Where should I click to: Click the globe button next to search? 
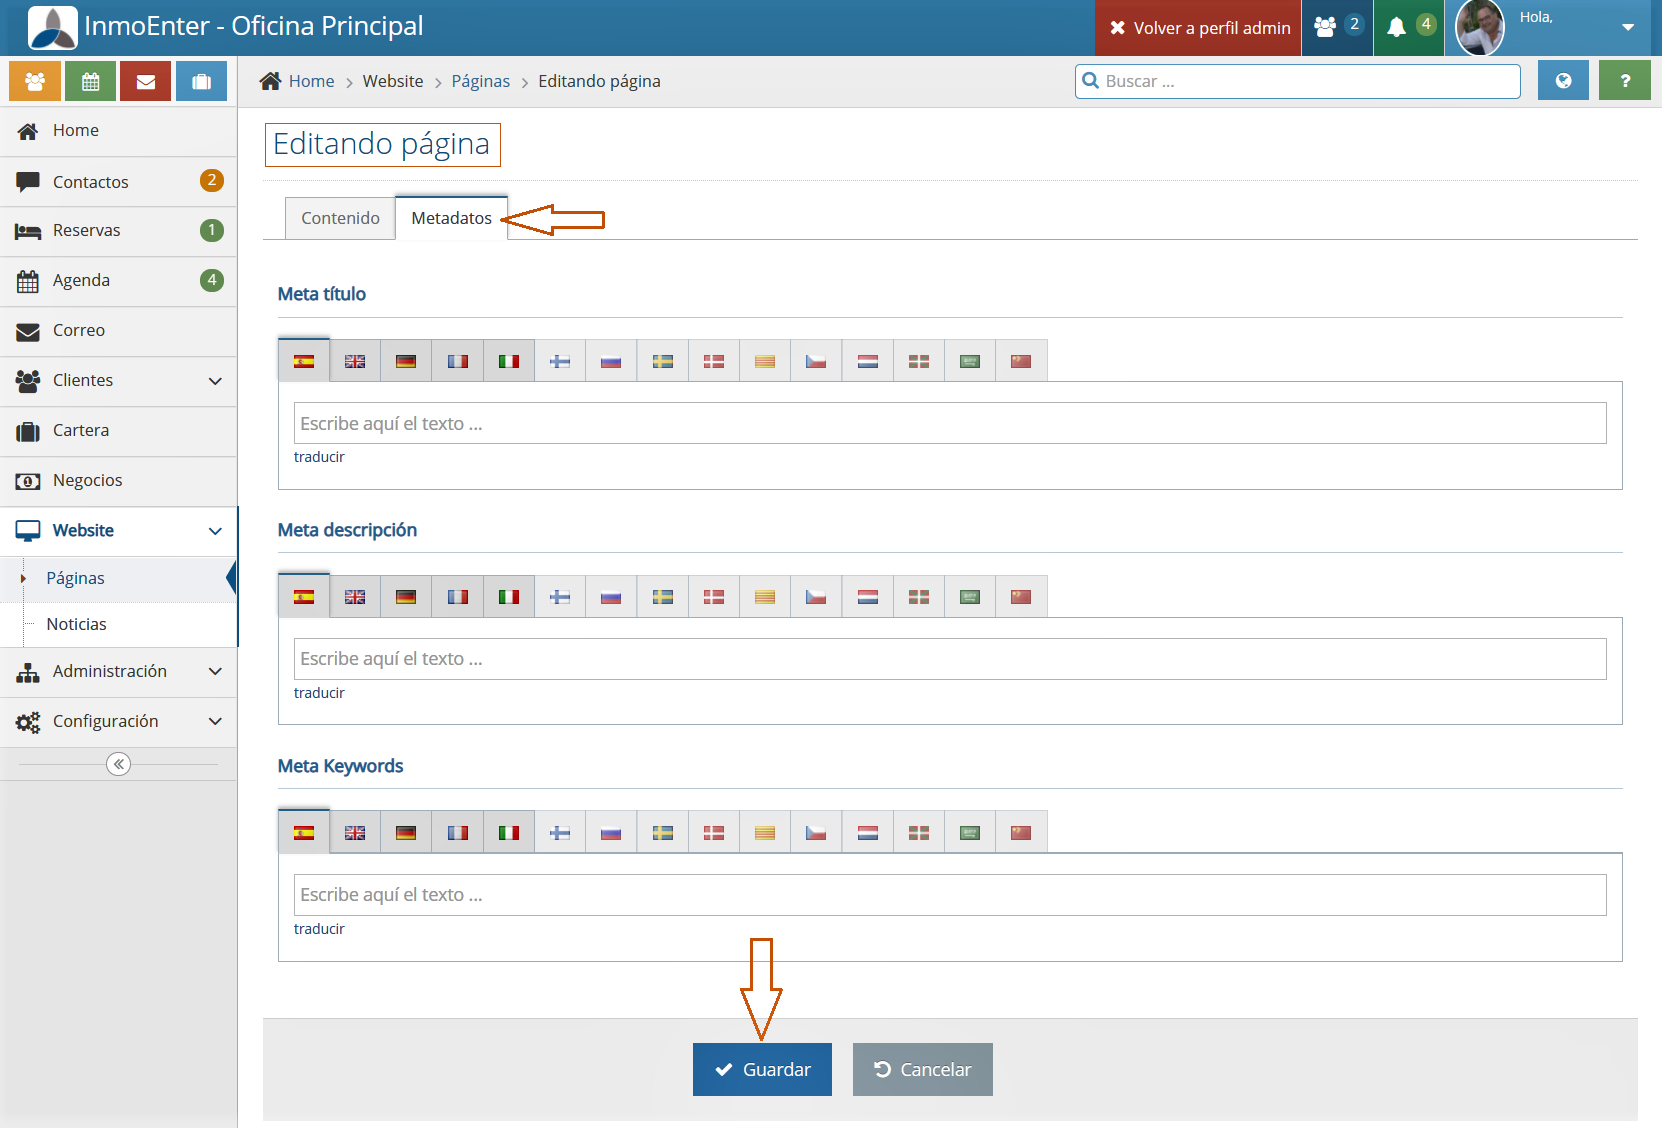(1563, 81)
